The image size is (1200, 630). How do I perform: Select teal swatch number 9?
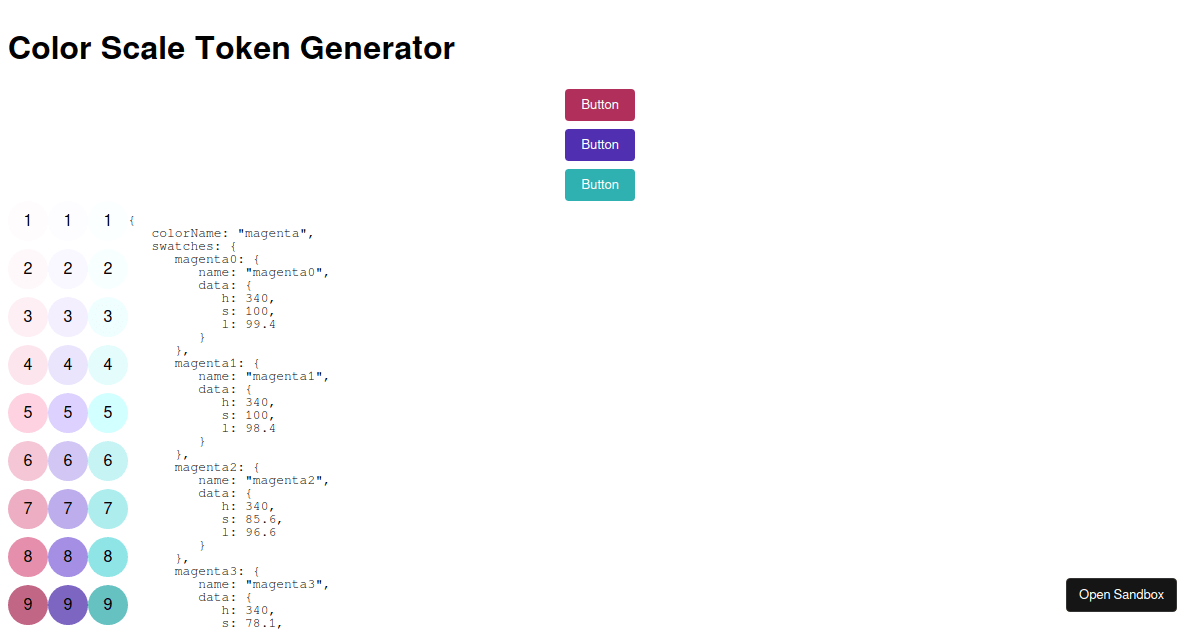(x=107, y=604)
